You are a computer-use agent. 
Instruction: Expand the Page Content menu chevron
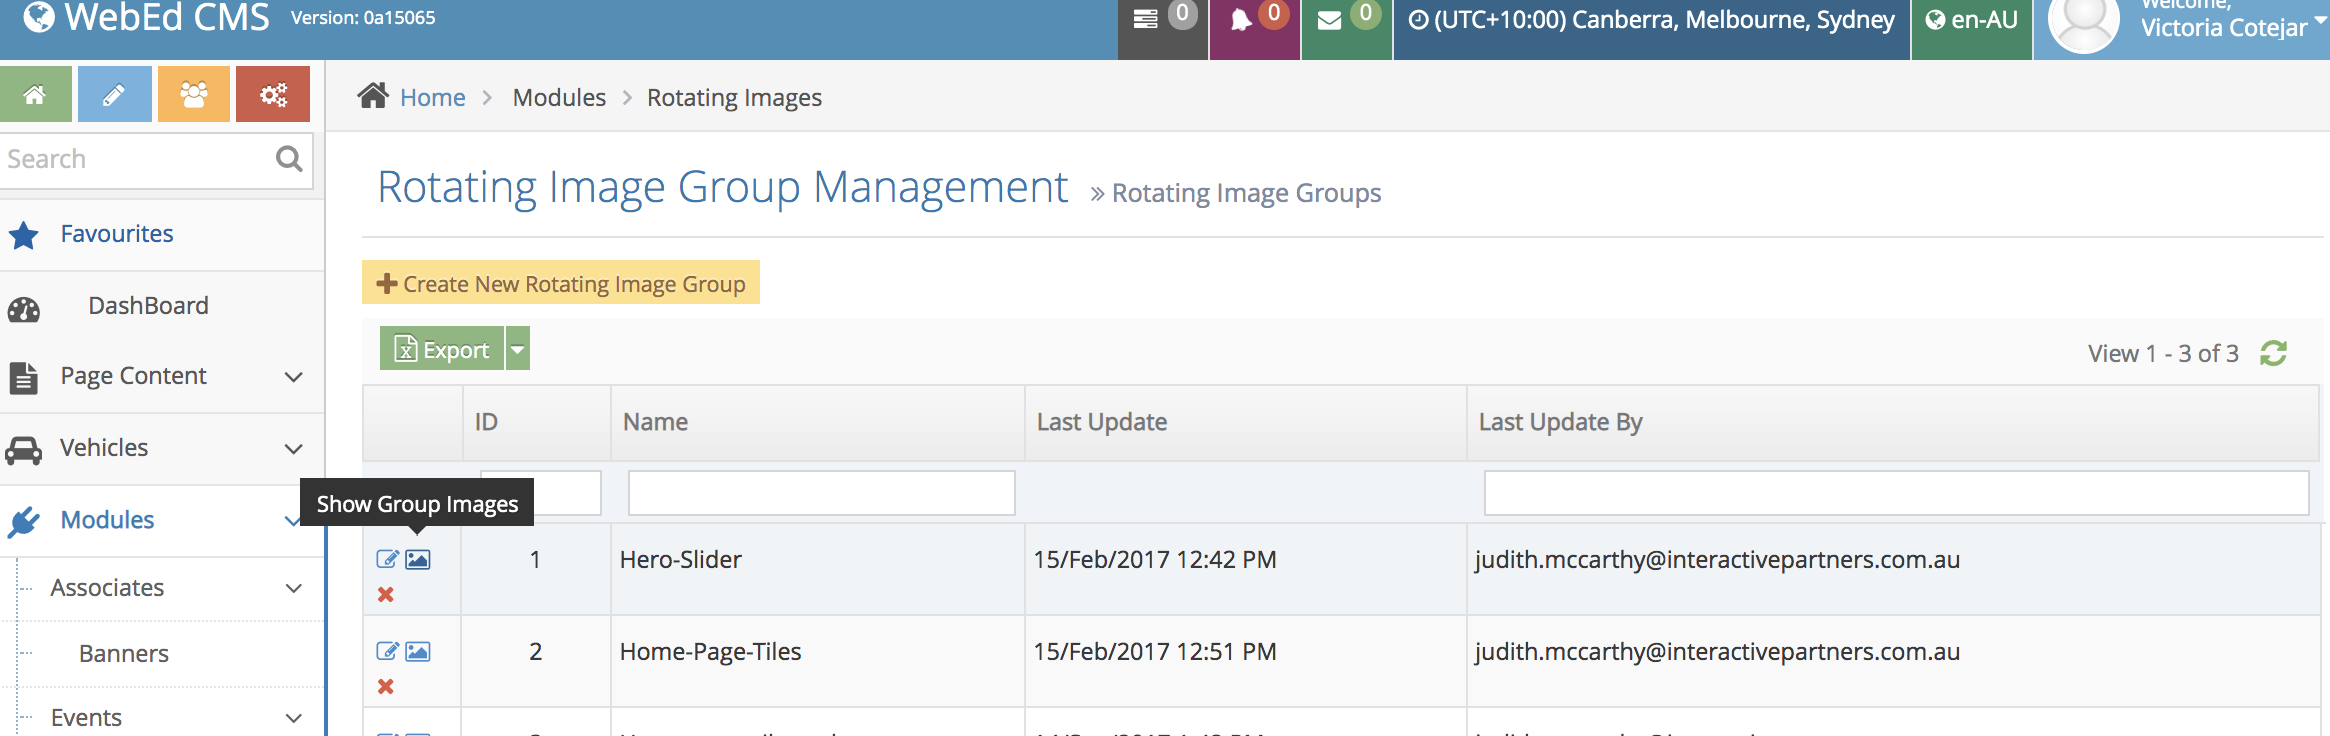[x=293, y=377]
